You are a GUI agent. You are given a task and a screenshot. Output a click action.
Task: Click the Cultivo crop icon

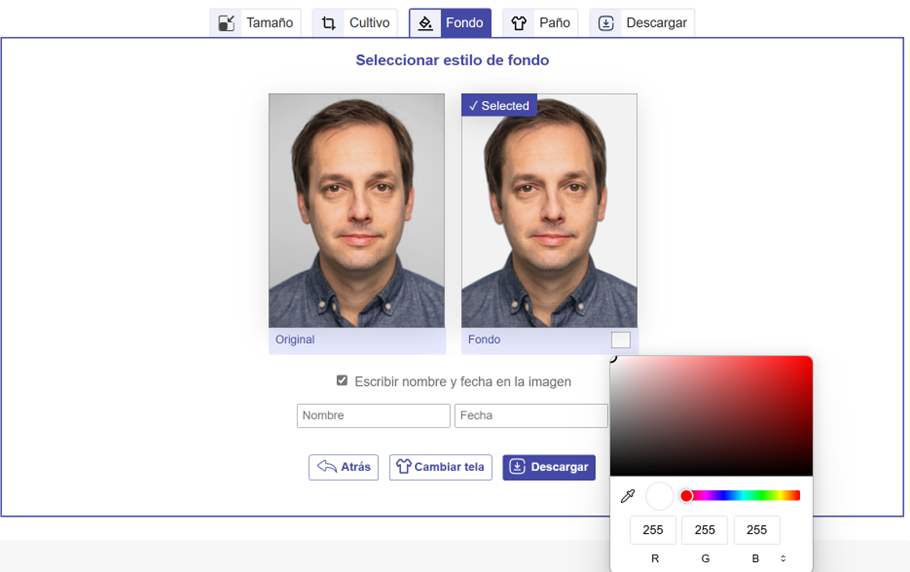pos(328,23)
